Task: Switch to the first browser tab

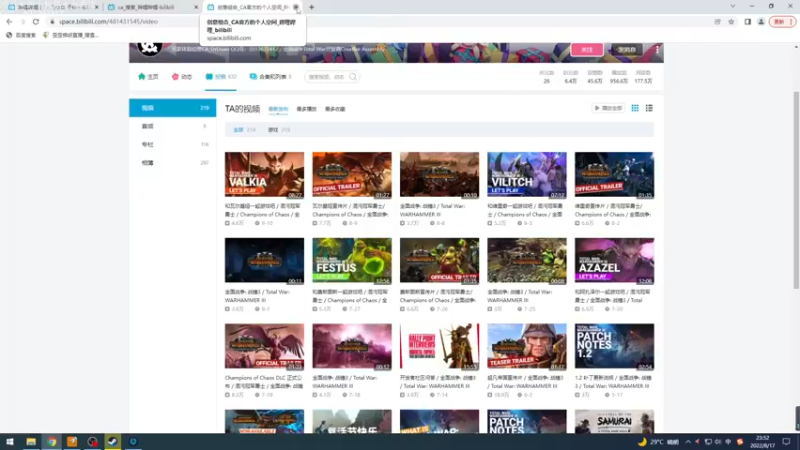Action: coord(51,7)
